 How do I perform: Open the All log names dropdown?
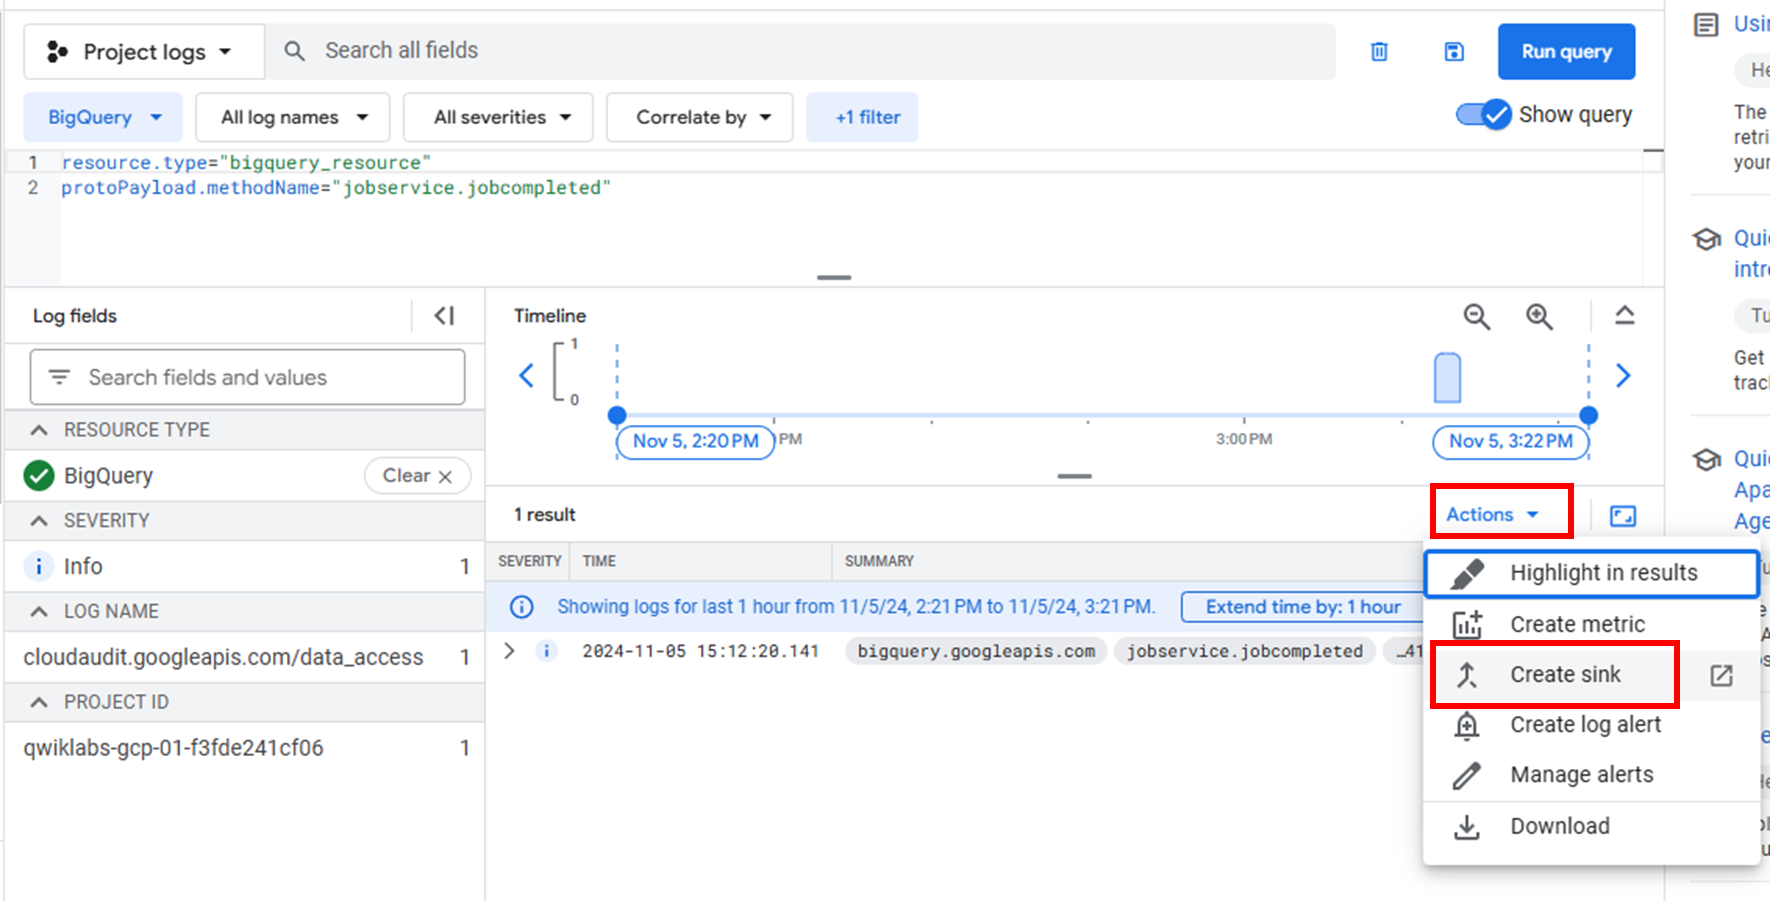[x=293, y=117]
